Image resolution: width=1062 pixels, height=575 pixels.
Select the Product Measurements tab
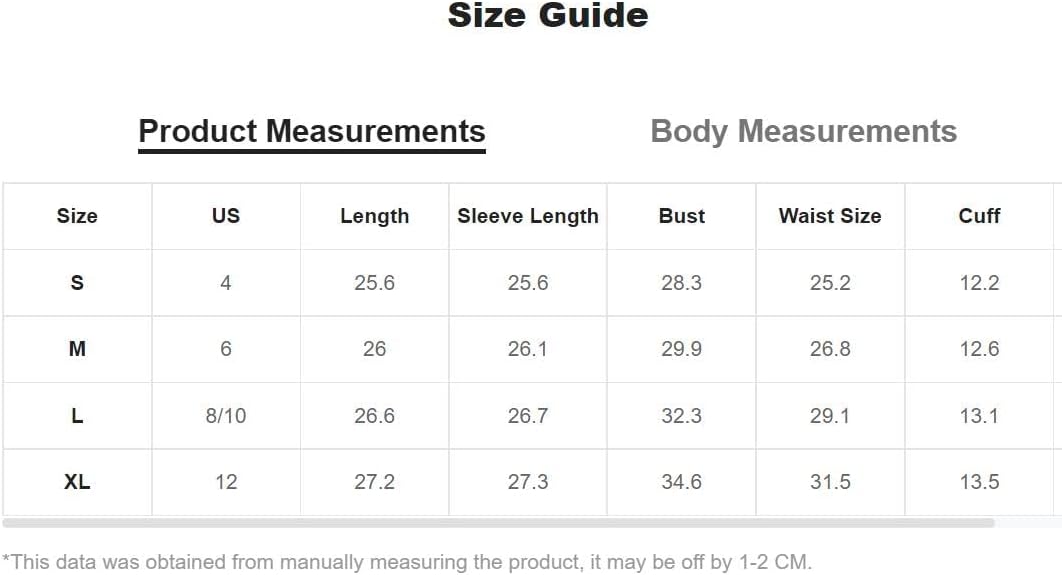click(x=312, y=131)
